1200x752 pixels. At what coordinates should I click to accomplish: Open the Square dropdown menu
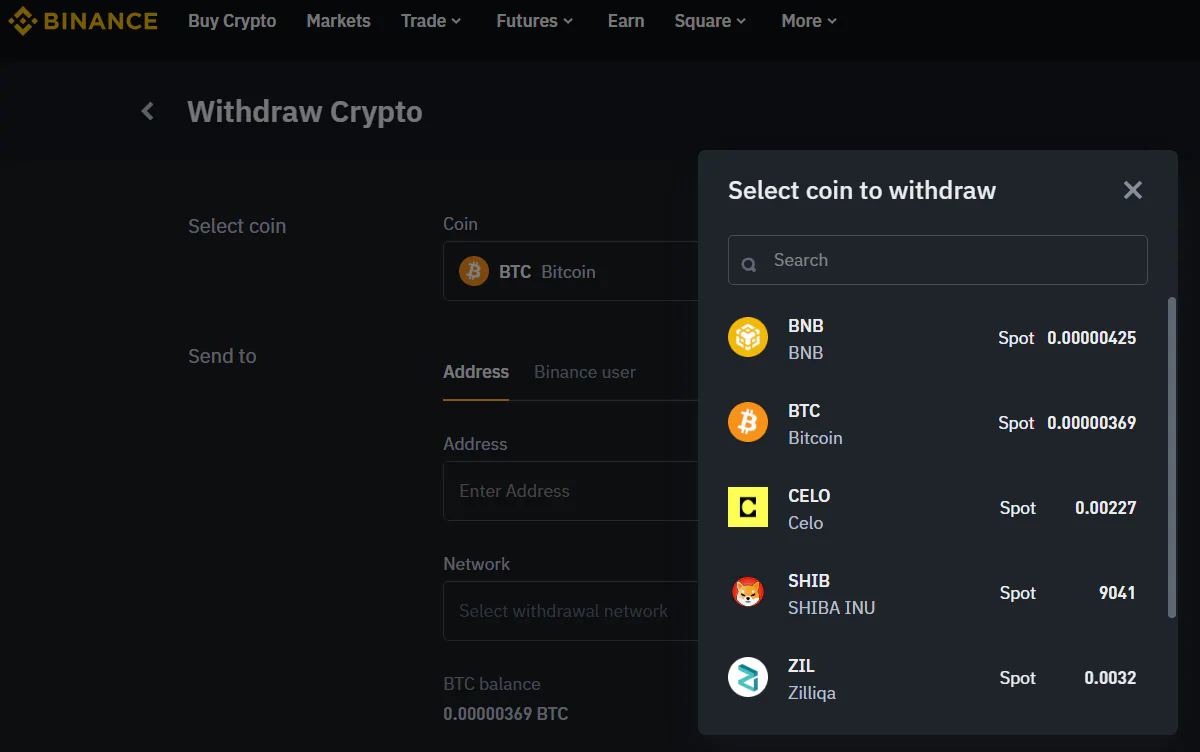pyautogui.click(x=710, y=21)
